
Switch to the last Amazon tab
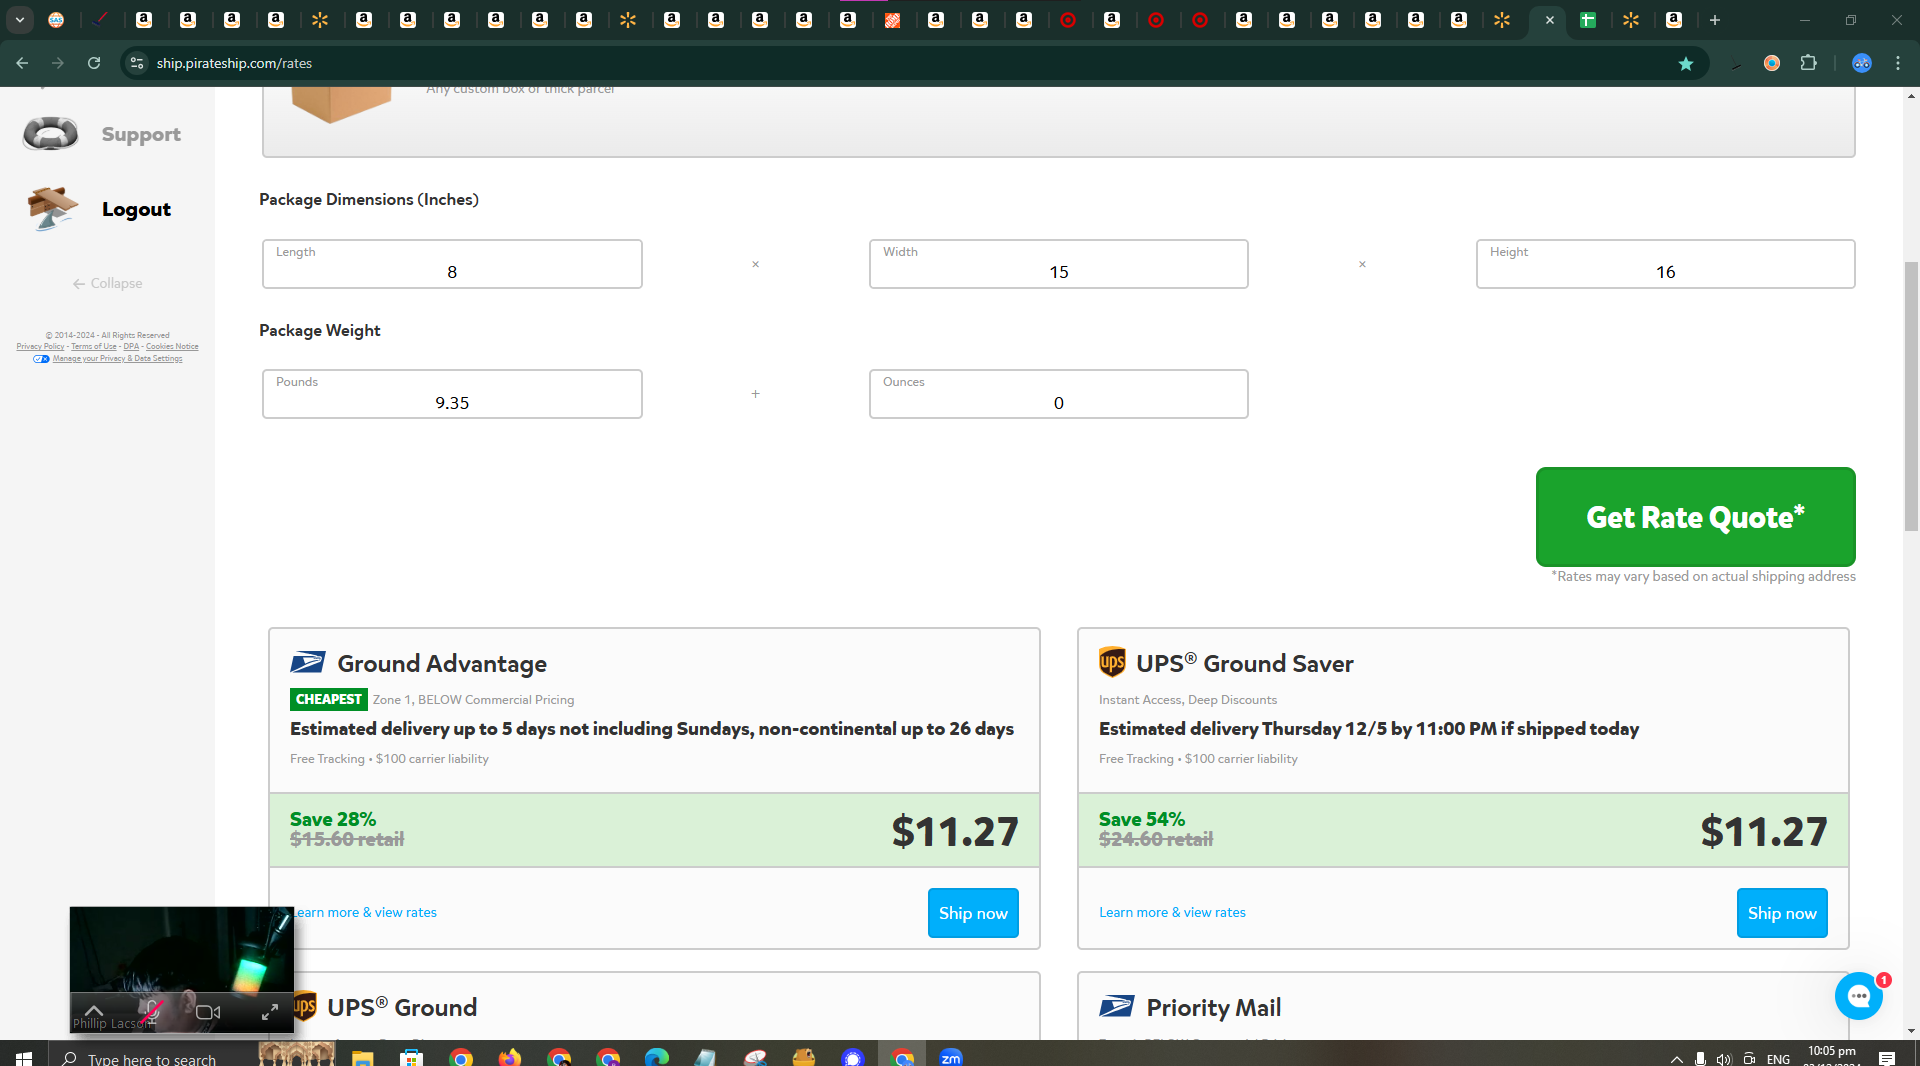[1674, 20]
